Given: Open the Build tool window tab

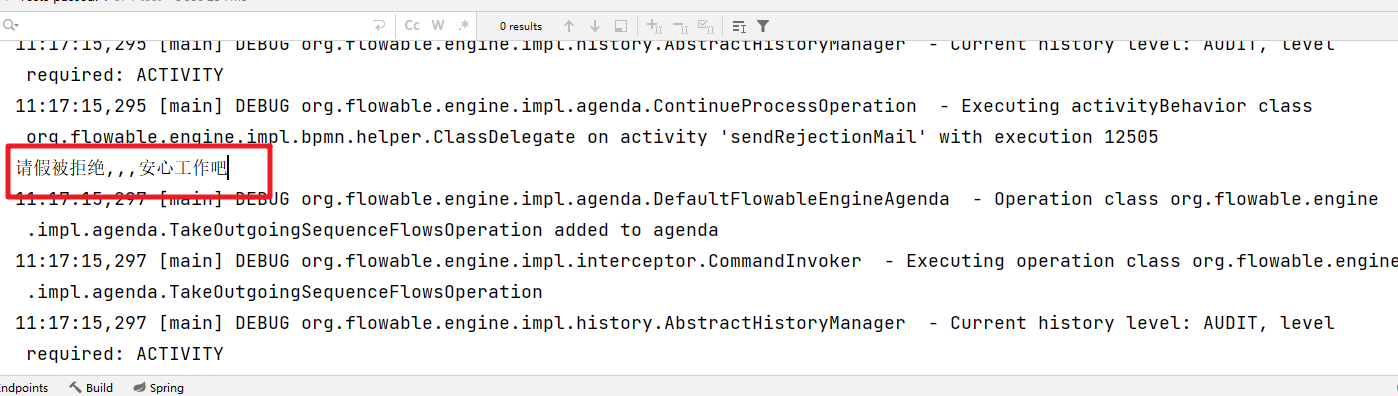Looking at the screenshot, I should [91, 388].
